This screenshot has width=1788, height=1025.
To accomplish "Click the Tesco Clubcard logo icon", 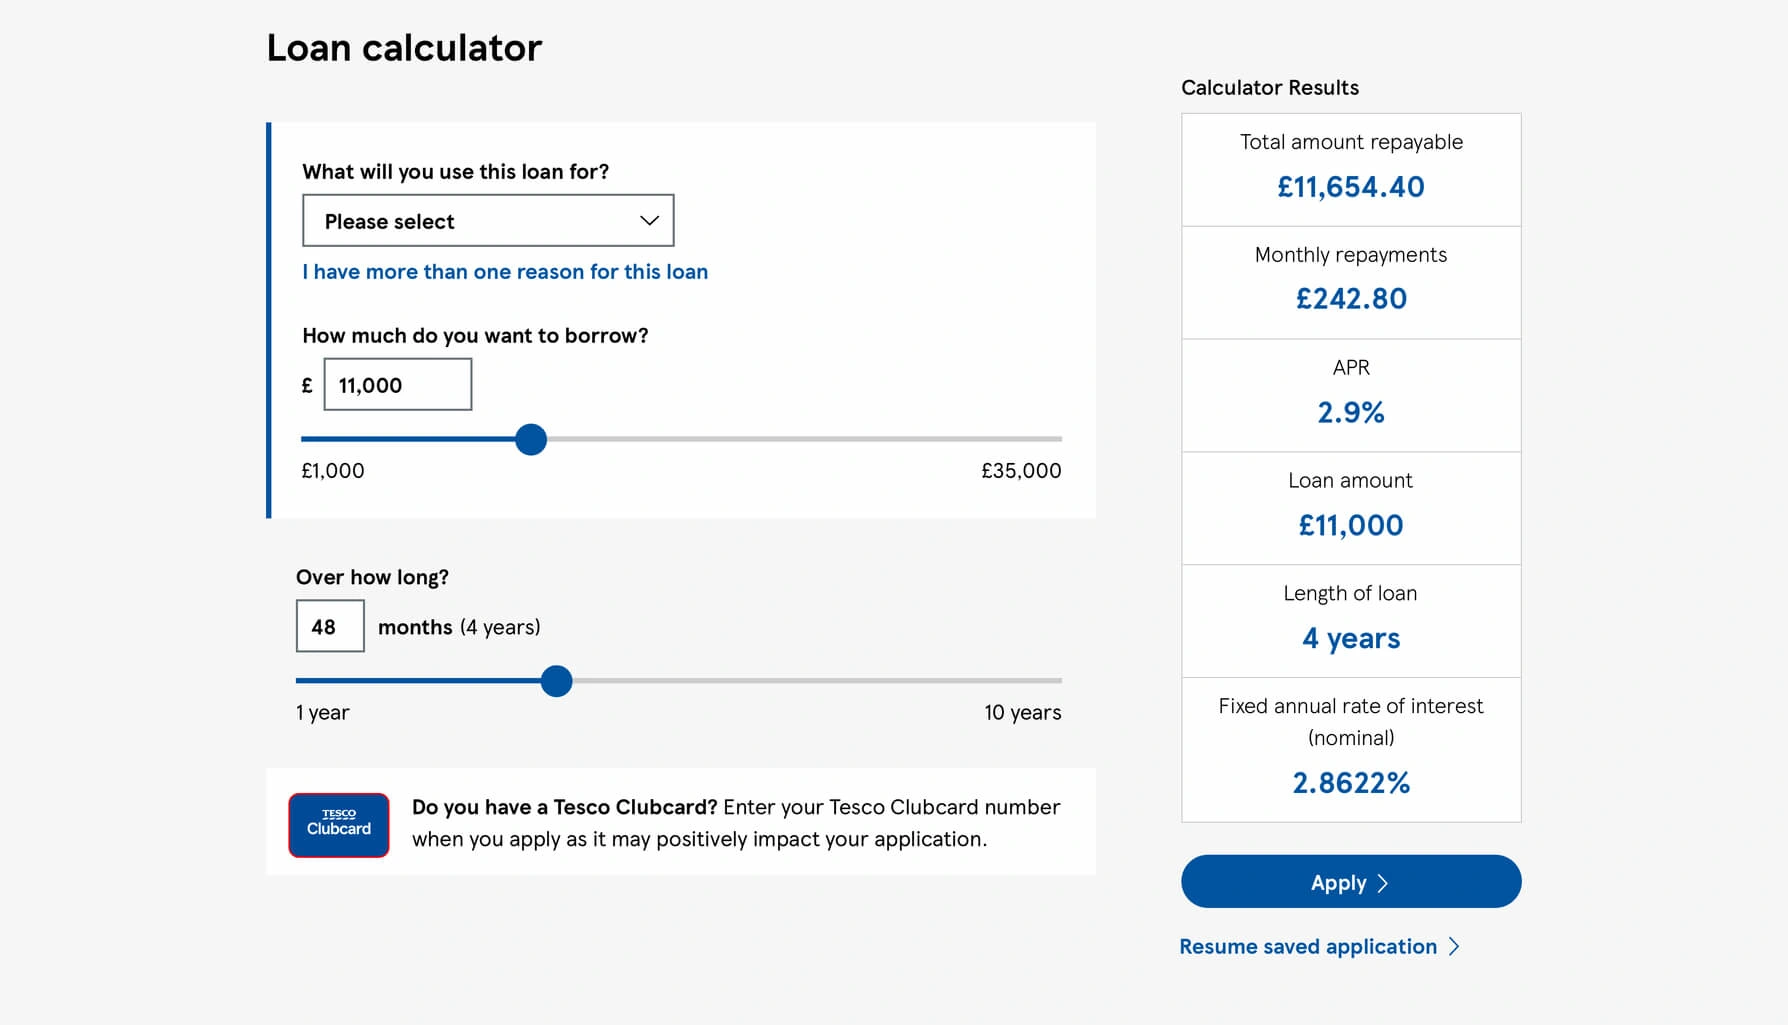I will (339, 825).
